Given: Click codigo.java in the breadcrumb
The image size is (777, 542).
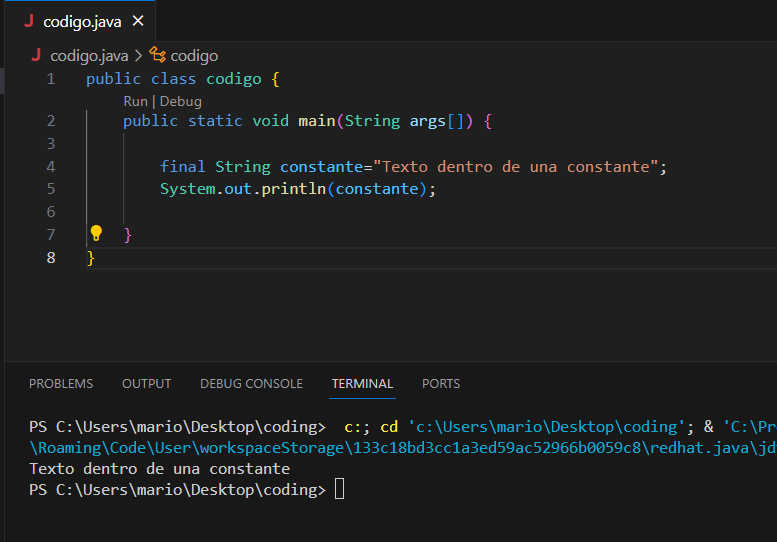Looking at the screenshot, I should click(89, 56).
